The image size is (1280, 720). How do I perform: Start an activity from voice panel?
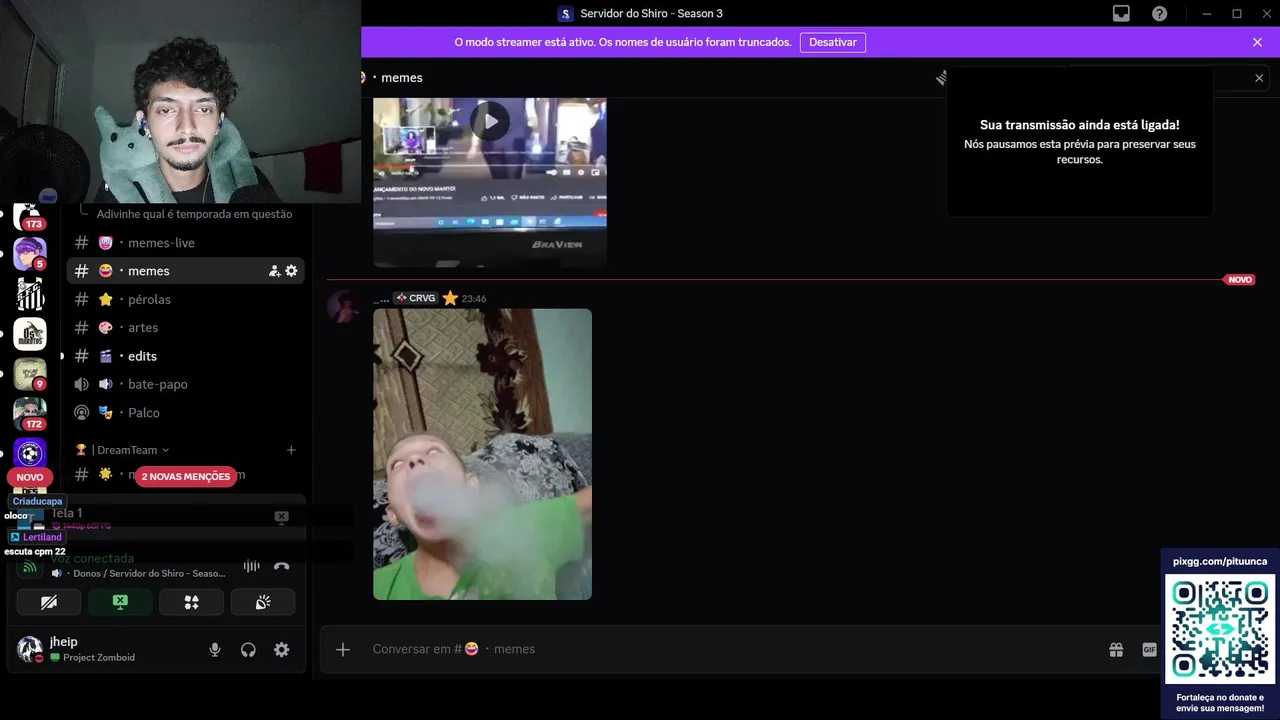coord(192,602)
